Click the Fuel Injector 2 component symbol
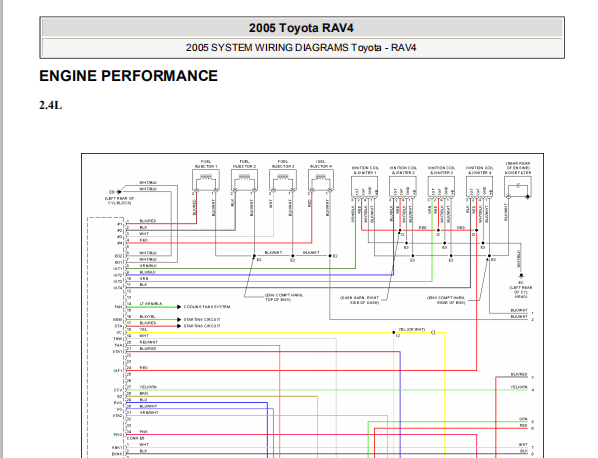The width and height of the screenshot is (598, 458). pyautogui.click(x=244, y=181)
